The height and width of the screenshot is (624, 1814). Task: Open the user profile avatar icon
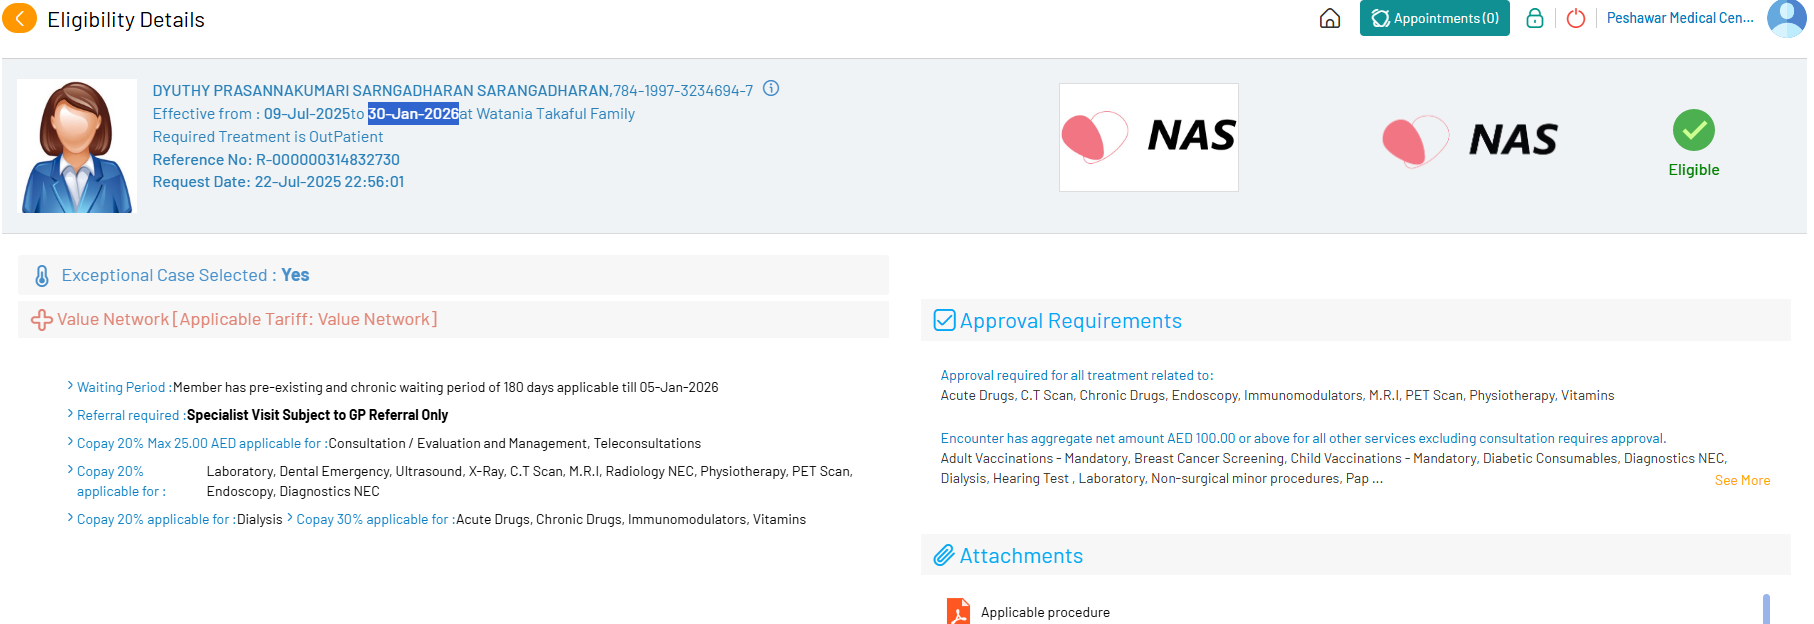(x=1786, y=18)
